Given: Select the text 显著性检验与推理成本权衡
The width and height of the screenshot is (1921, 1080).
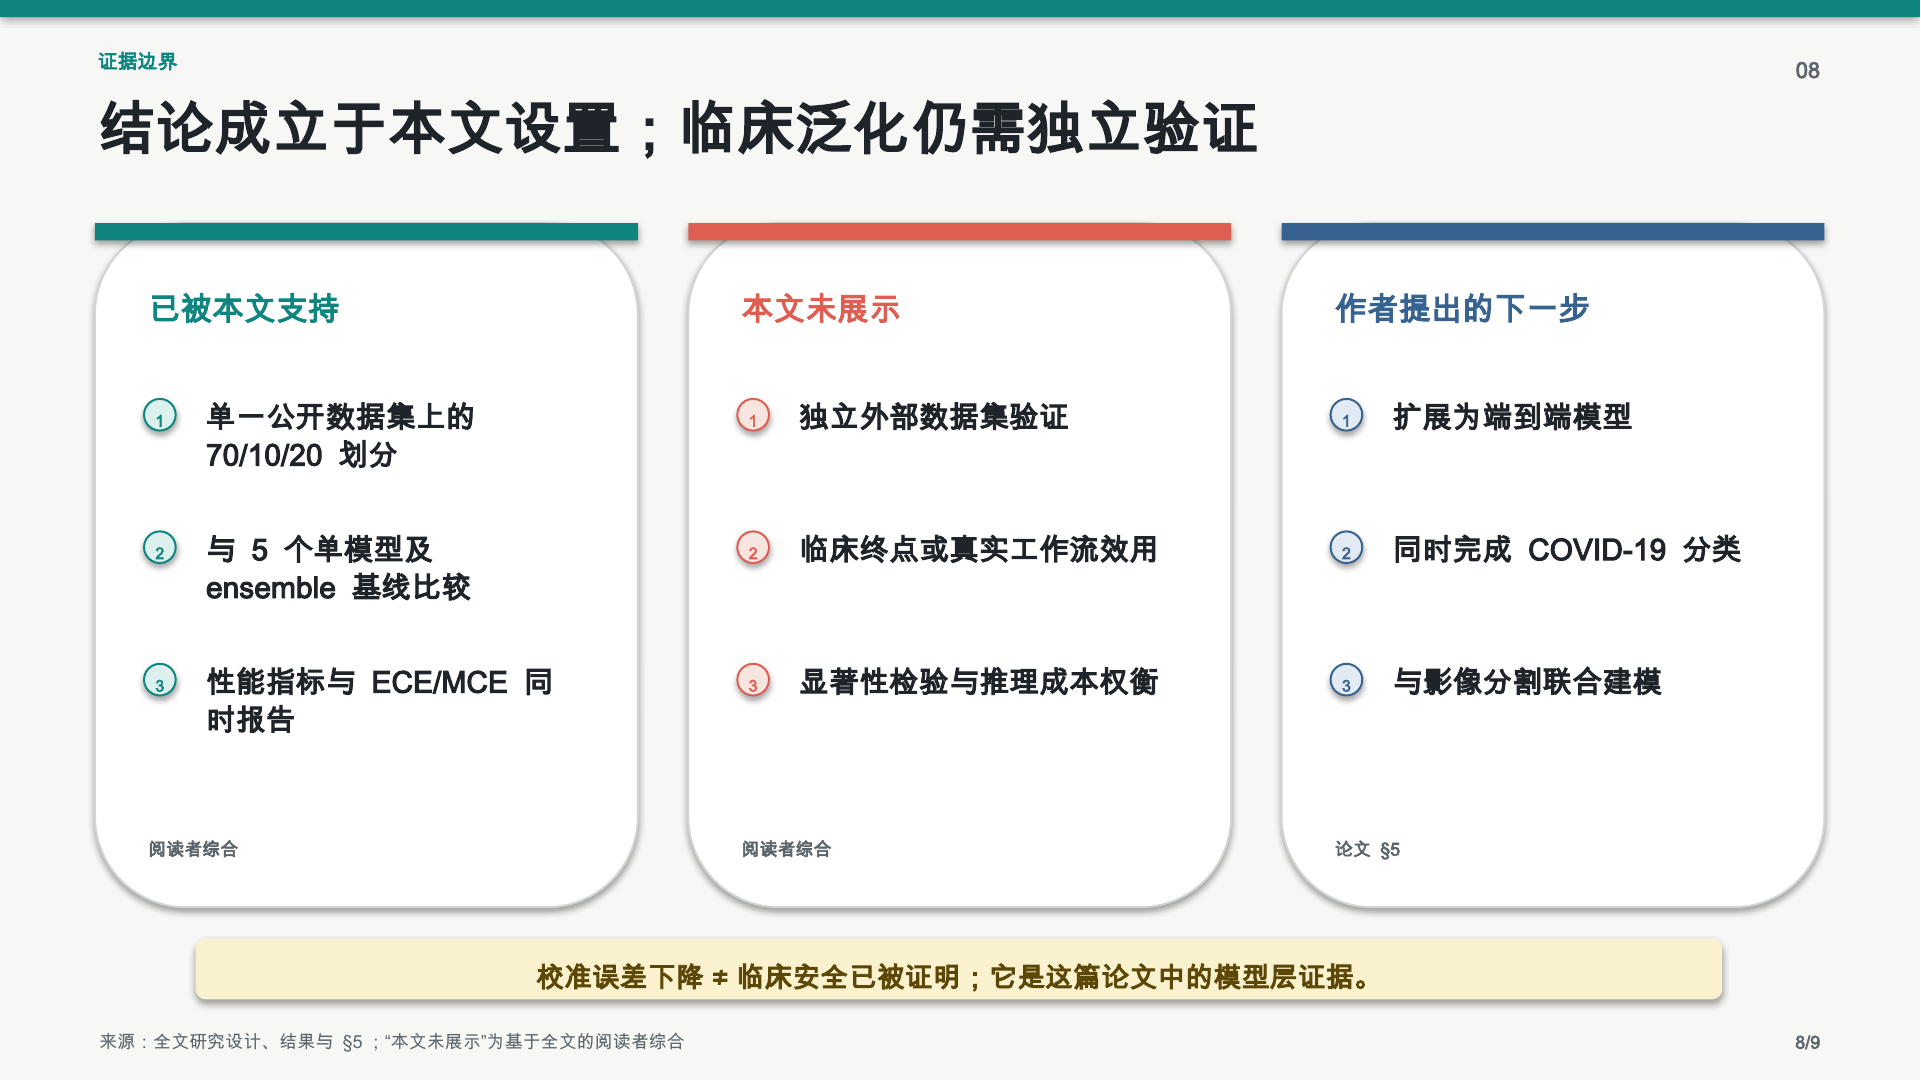Looking at the screenshot, I should click(978, 682).
